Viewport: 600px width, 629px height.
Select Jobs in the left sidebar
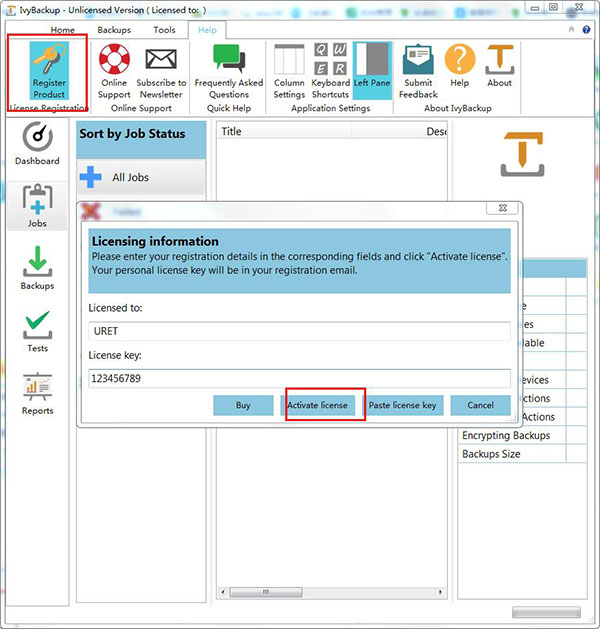coord(37,206)
